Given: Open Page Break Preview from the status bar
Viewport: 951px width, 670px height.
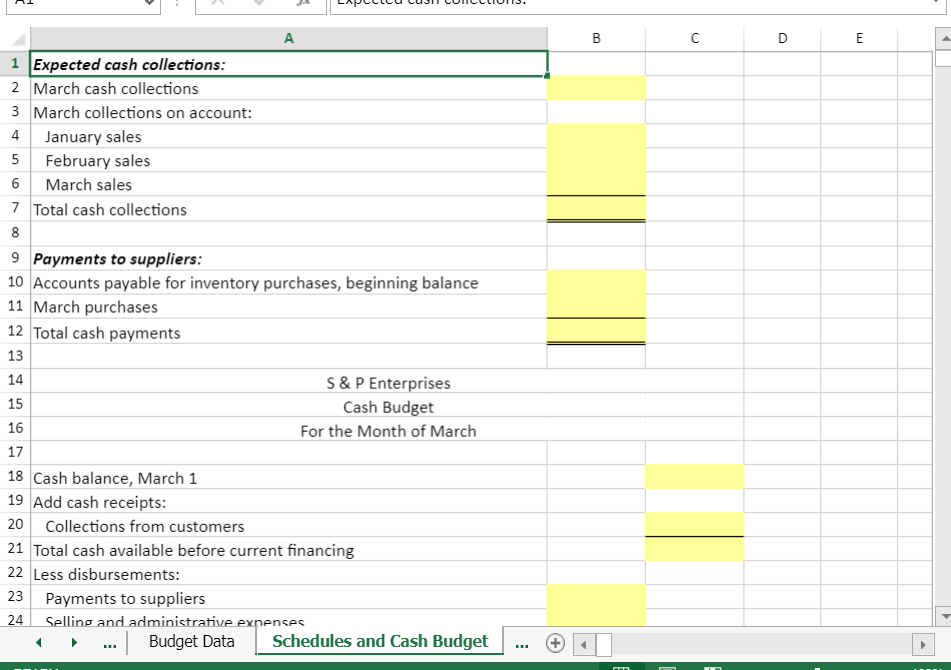Looking at the screenshot, I should coord(711,665).
